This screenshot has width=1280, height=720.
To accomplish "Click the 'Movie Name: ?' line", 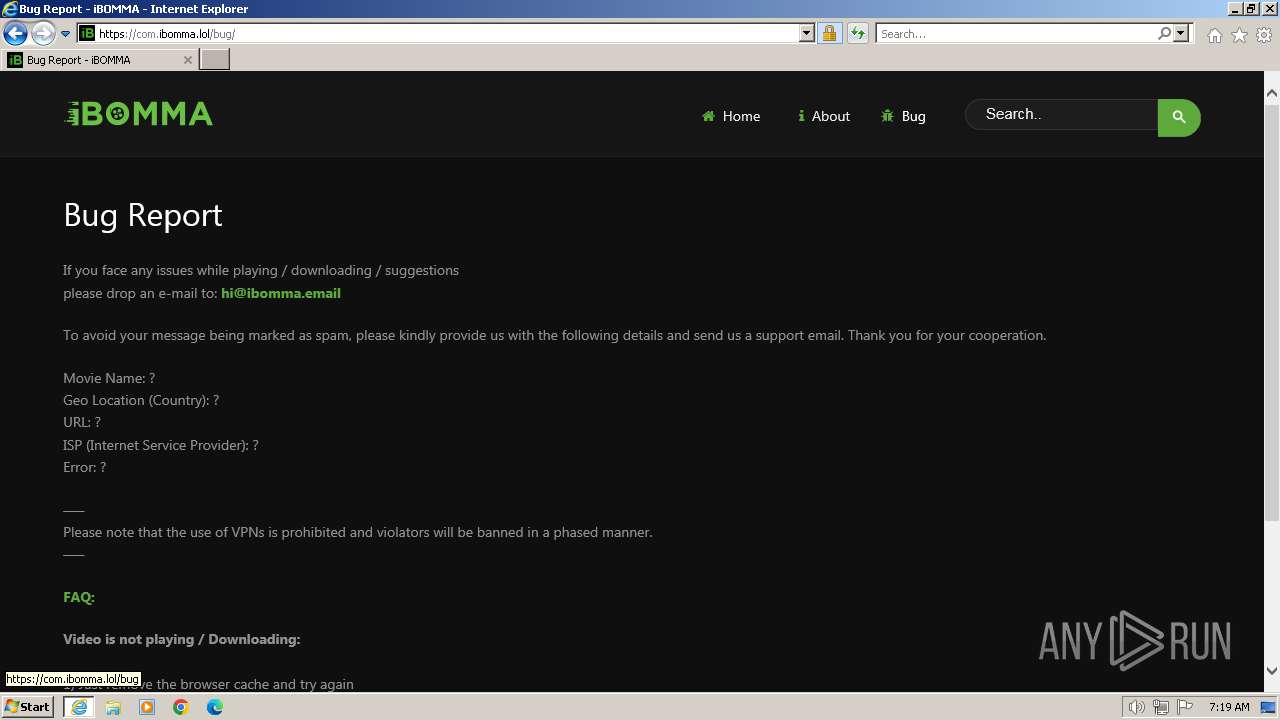I will pyautogui.click(x=109, y=378).
